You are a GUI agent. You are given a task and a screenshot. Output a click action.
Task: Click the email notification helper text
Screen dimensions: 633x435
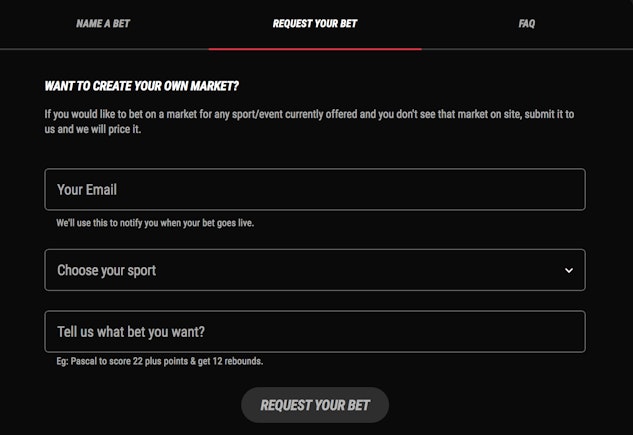pyautogui.click(x=155, y=223)
